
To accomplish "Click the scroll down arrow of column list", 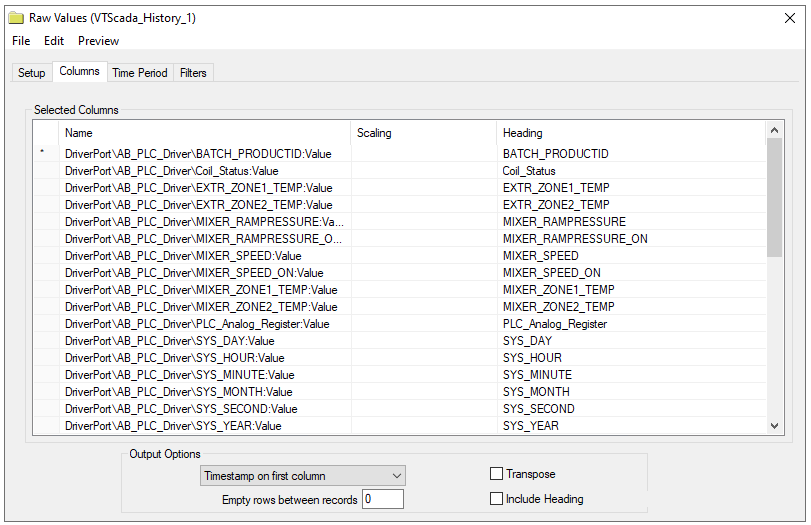I will coord(774,426).
